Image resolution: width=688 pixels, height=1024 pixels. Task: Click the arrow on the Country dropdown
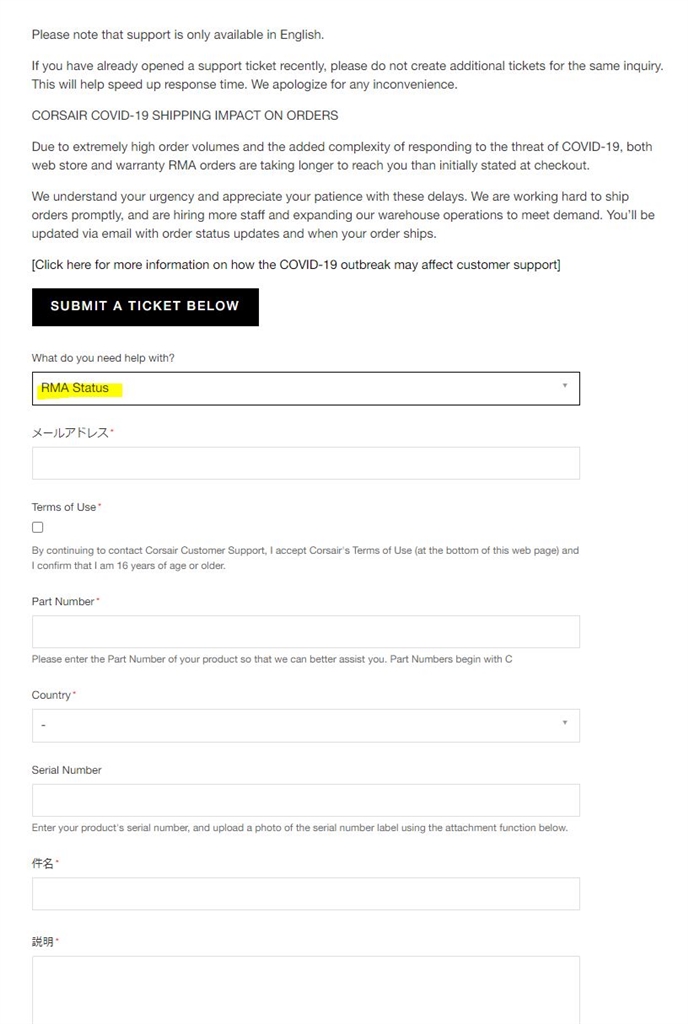(x=564, y=723)
